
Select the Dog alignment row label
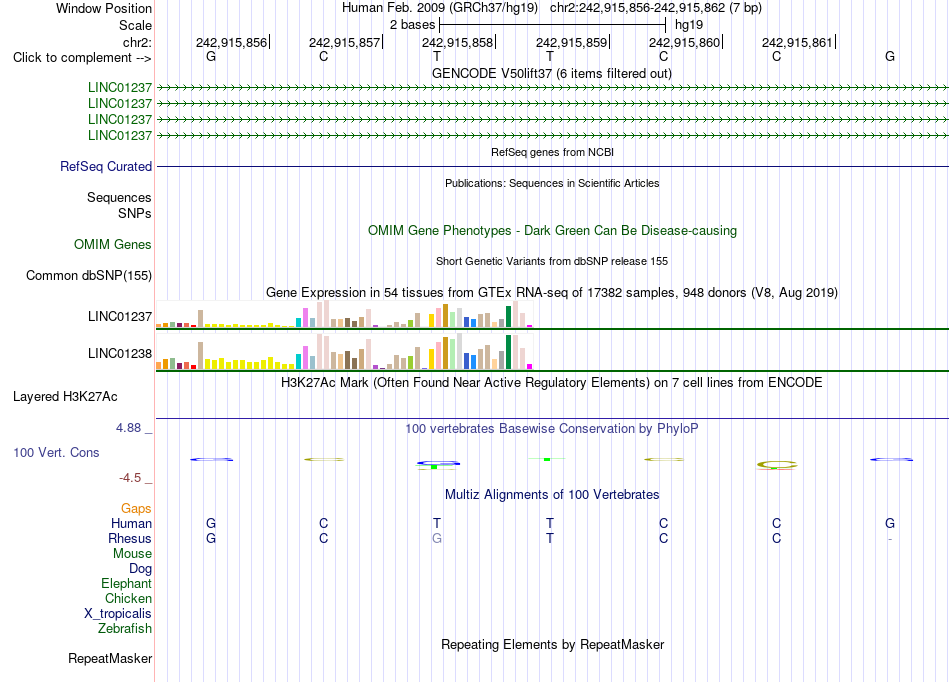click(140, 569)
